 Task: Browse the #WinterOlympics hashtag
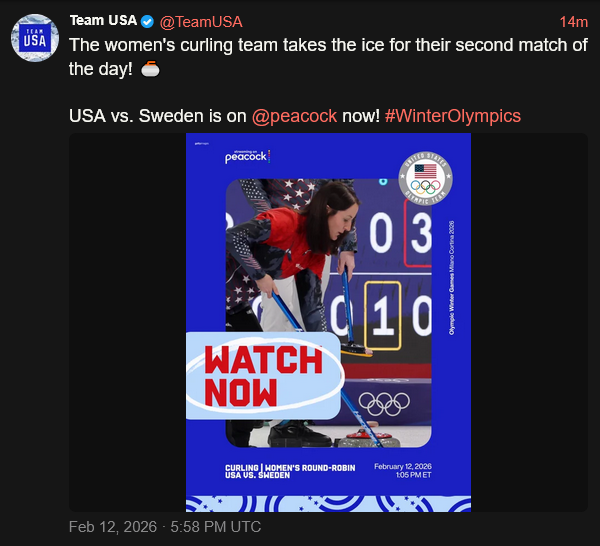click(x=452, y=116)
